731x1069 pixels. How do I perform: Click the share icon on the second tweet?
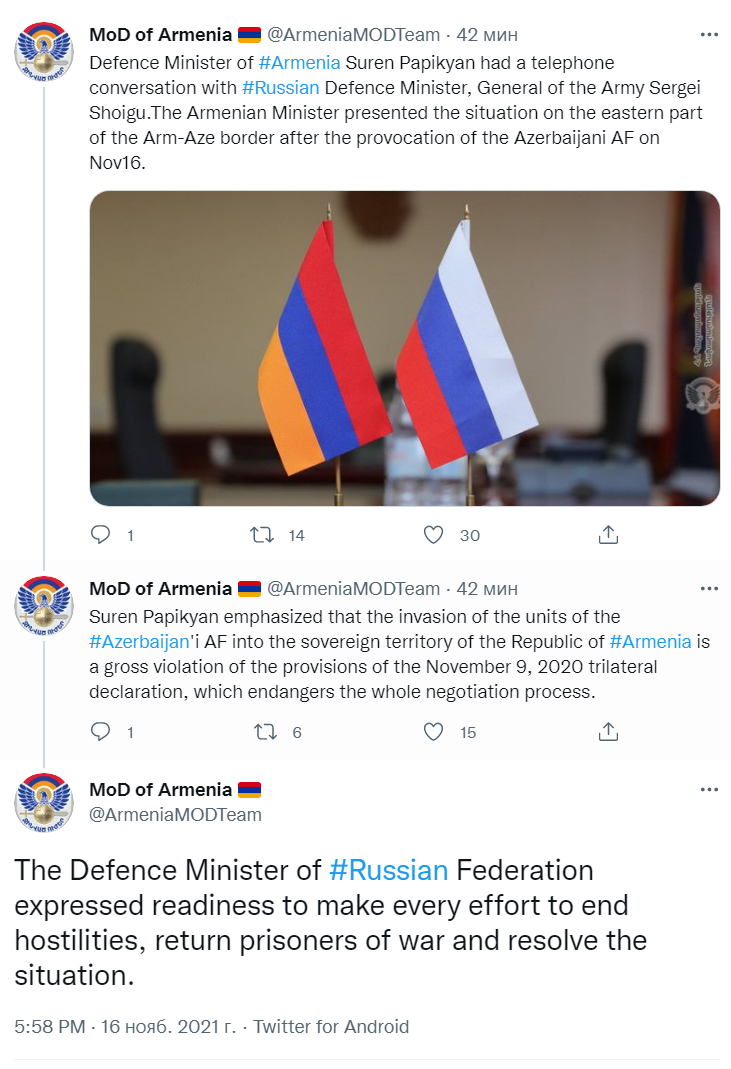point(607,732)
